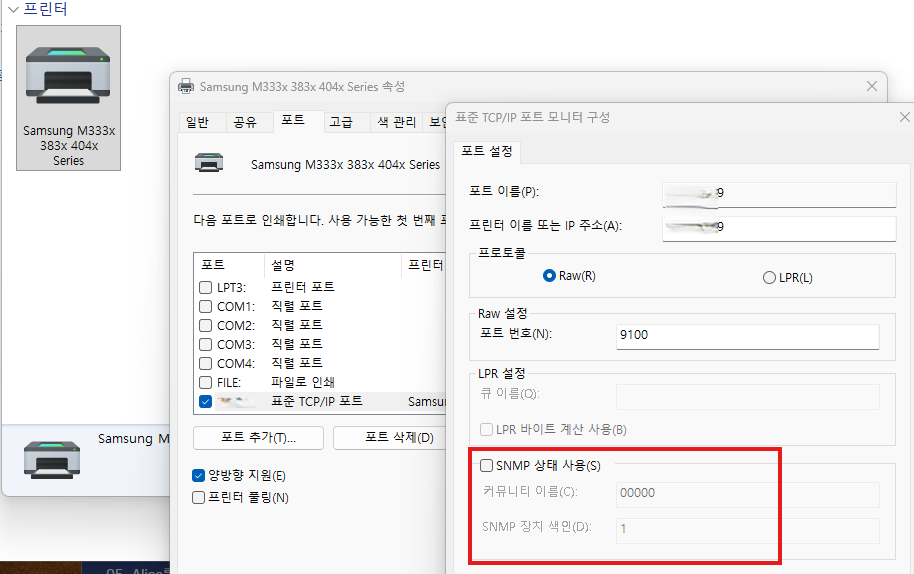Click the printer icon in bottom details pane
Screen dimensions: 914x574
click(x=52, y=460)
